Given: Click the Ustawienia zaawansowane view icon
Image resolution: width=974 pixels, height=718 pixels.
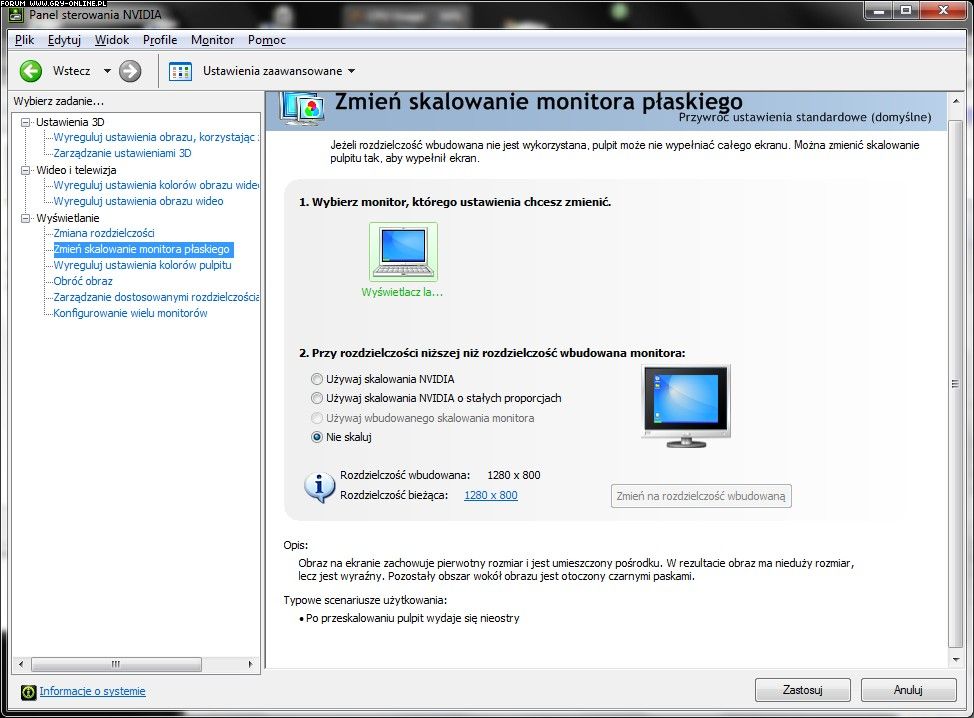Looking at the screenshot, I should tap(180, 71).
